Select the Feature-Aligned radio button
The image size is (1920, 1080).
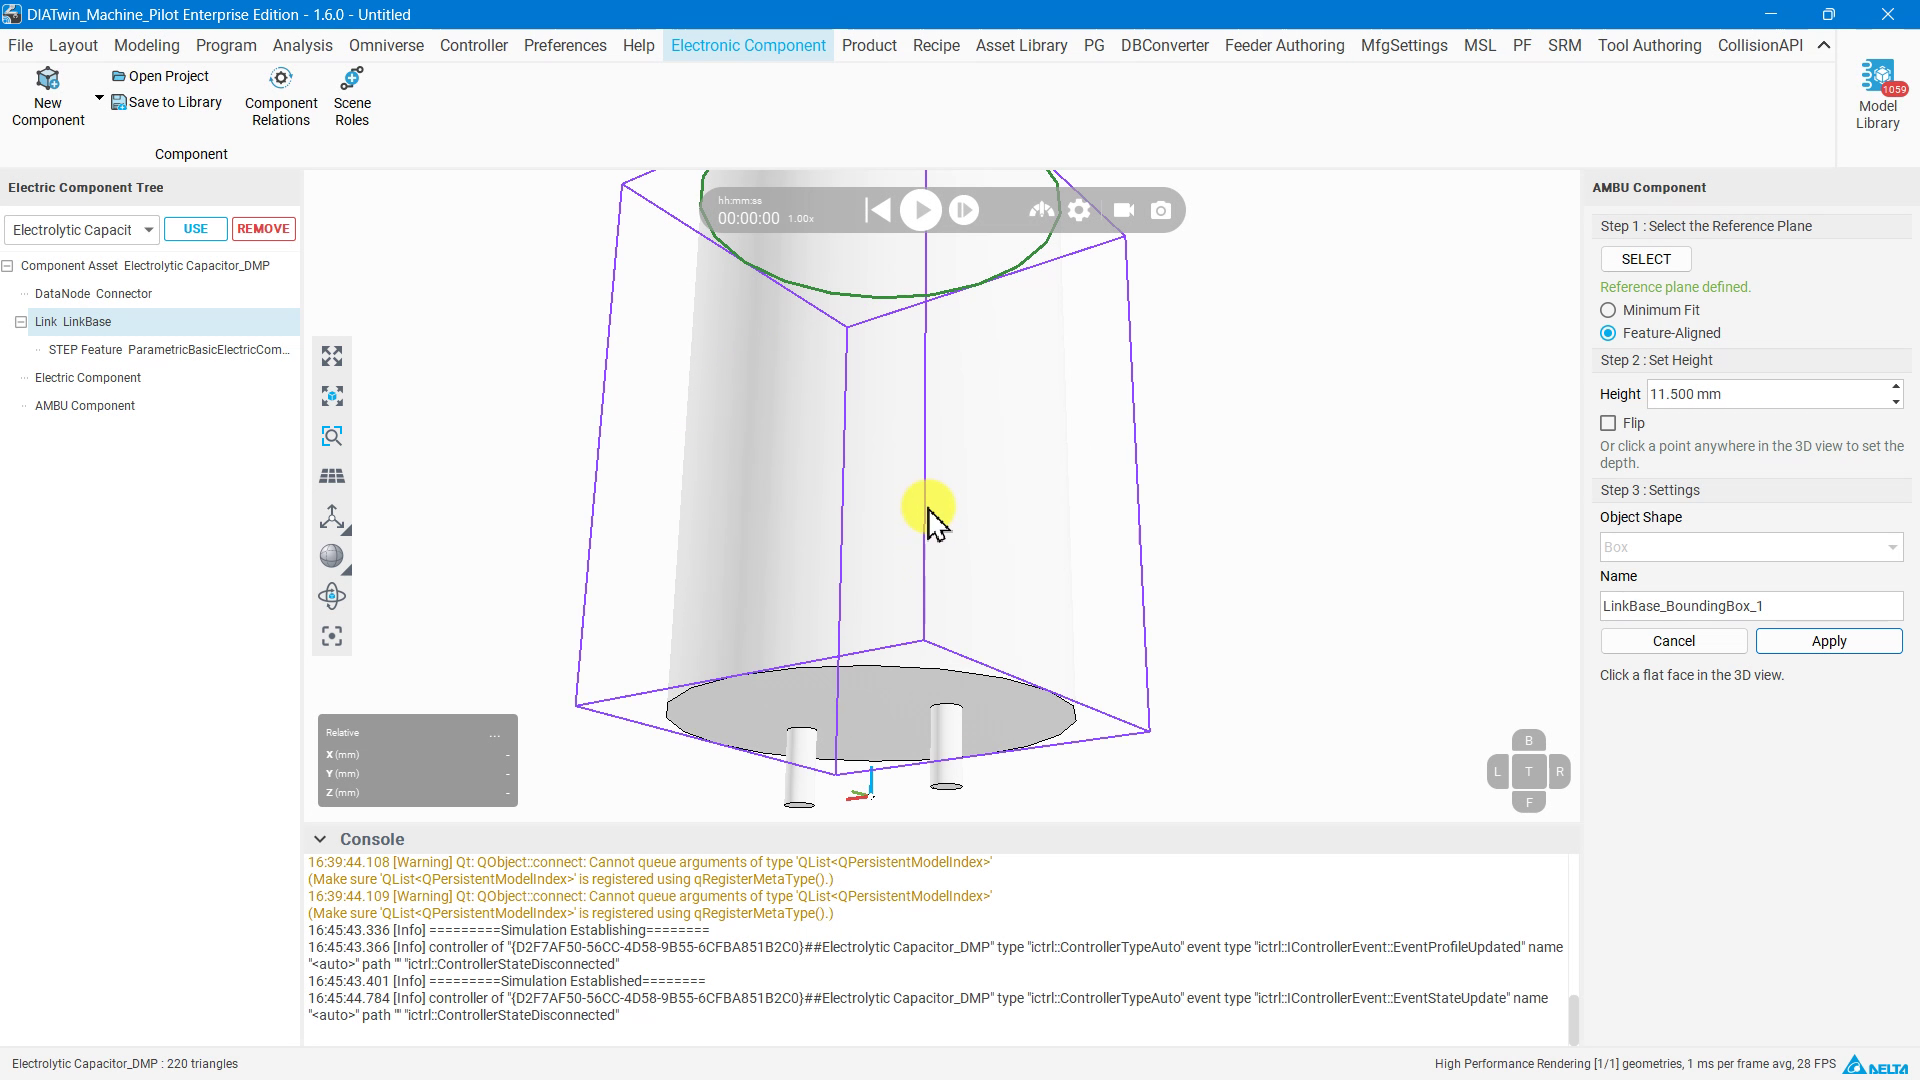(x=1608, y=334)
